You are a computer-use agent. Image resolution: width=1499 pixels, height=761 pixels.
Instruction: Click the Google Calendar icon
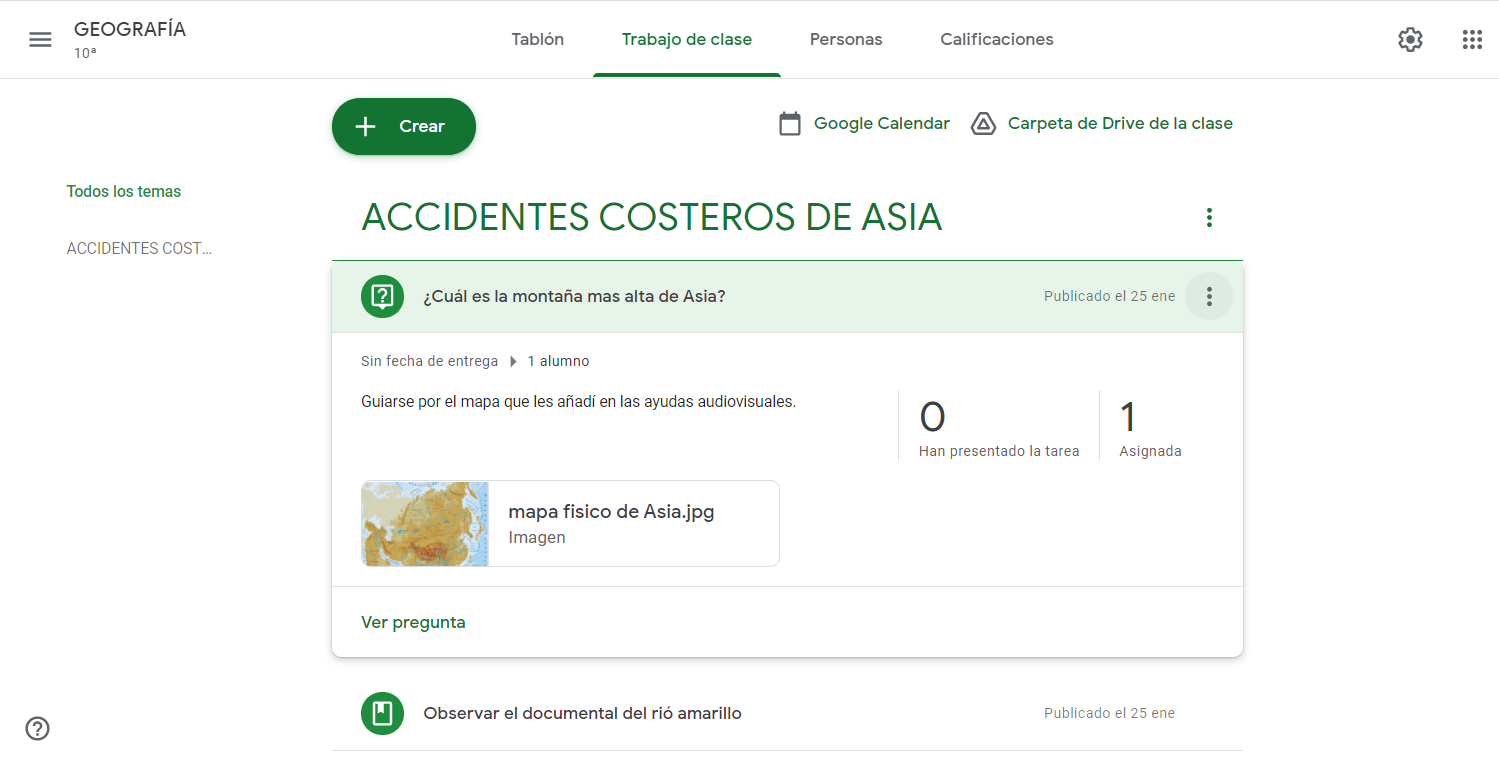coord(790,124)
